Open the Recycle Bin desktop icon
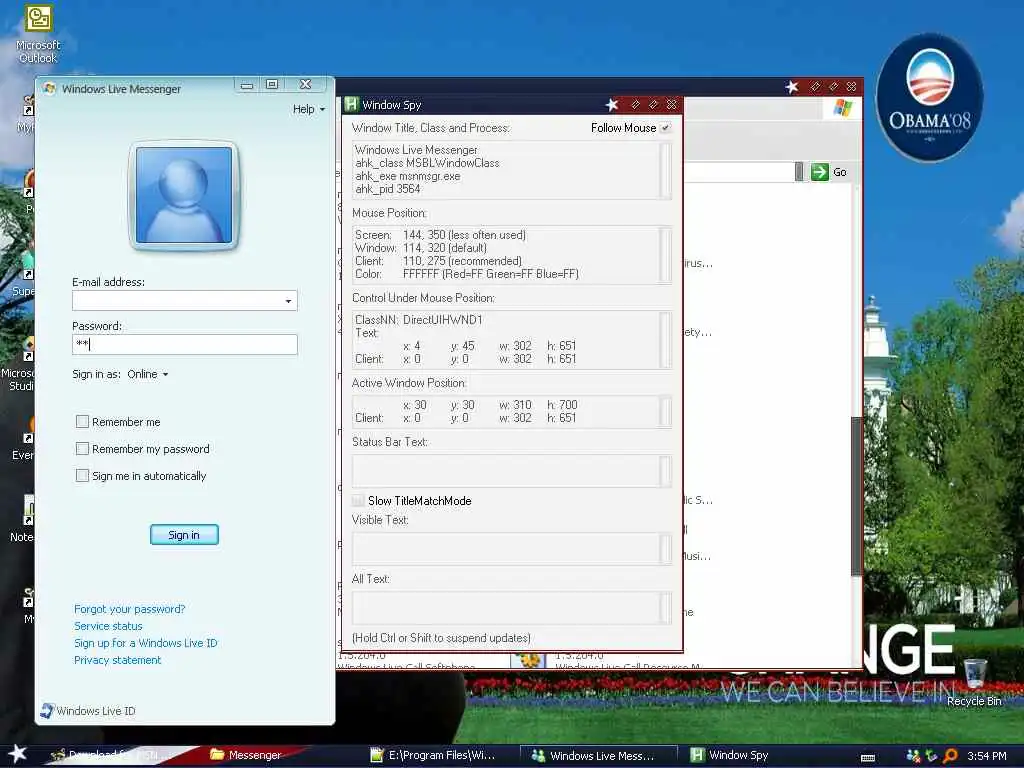Viewport: 1024px width, 768px height. [x=974, y=682]
